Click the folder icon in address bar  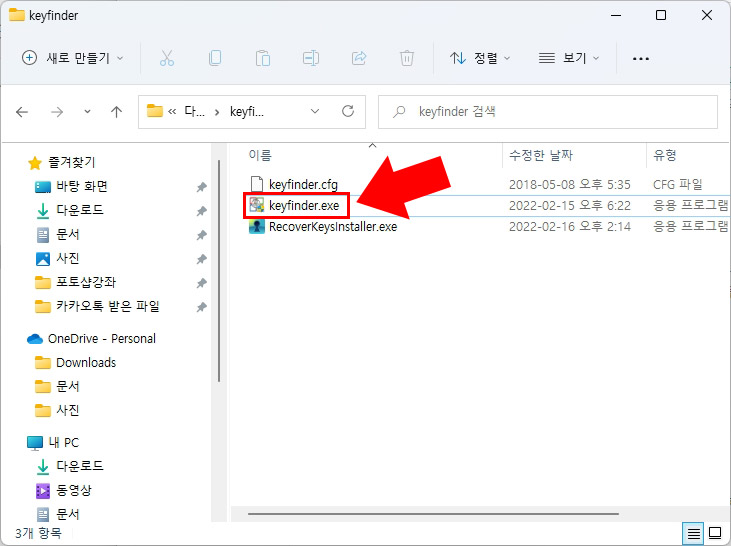pyautogui.click(x=154, y=111)
